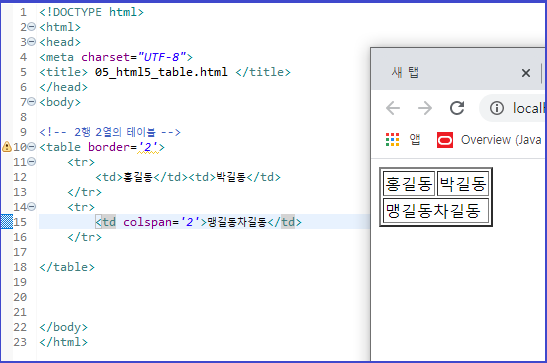Collapse the tr fold on line 14
Screen dimensions: 547x363
point(31,206)
